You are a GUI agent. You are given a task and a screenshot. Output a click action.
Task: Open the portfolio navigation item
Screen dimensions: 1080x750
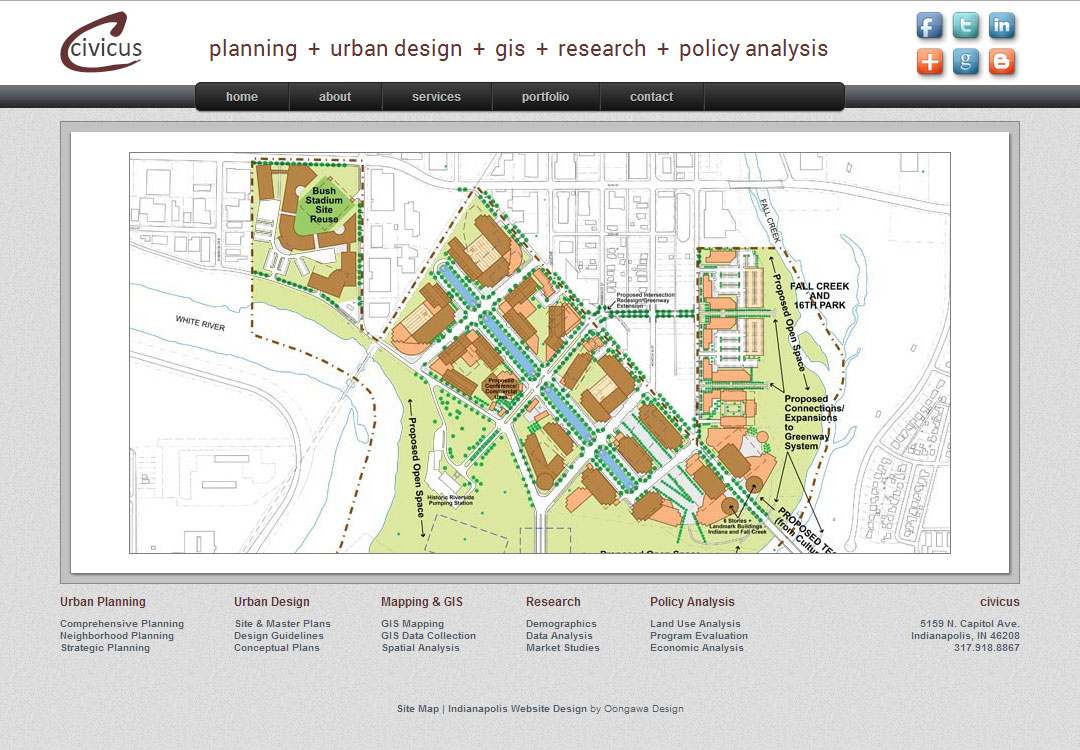(545, 97)
